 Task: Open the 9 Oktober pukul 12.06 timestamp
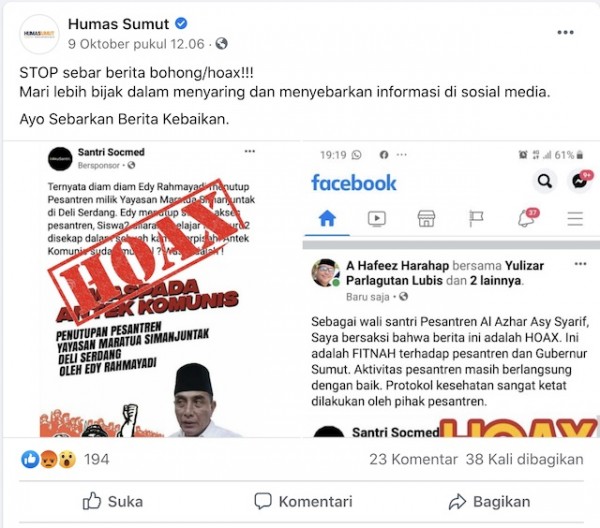pyautogui.click(x=136, y=44)
